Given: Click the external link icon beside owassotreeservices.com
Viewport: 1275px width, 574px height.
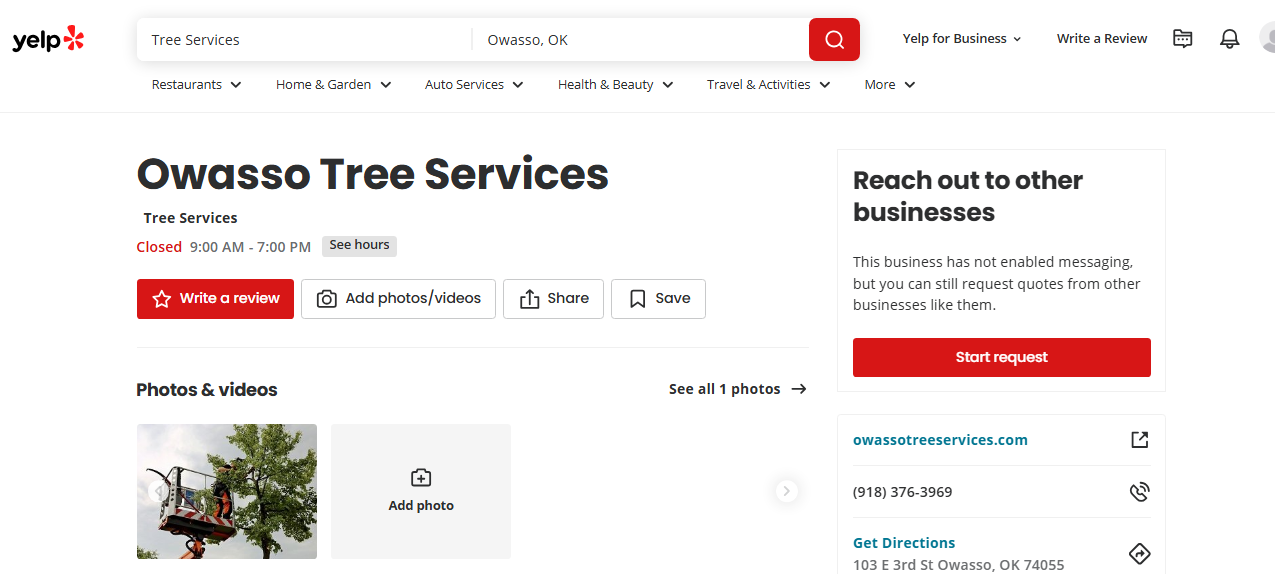Looking at the screenshot, I should 1139,440.
